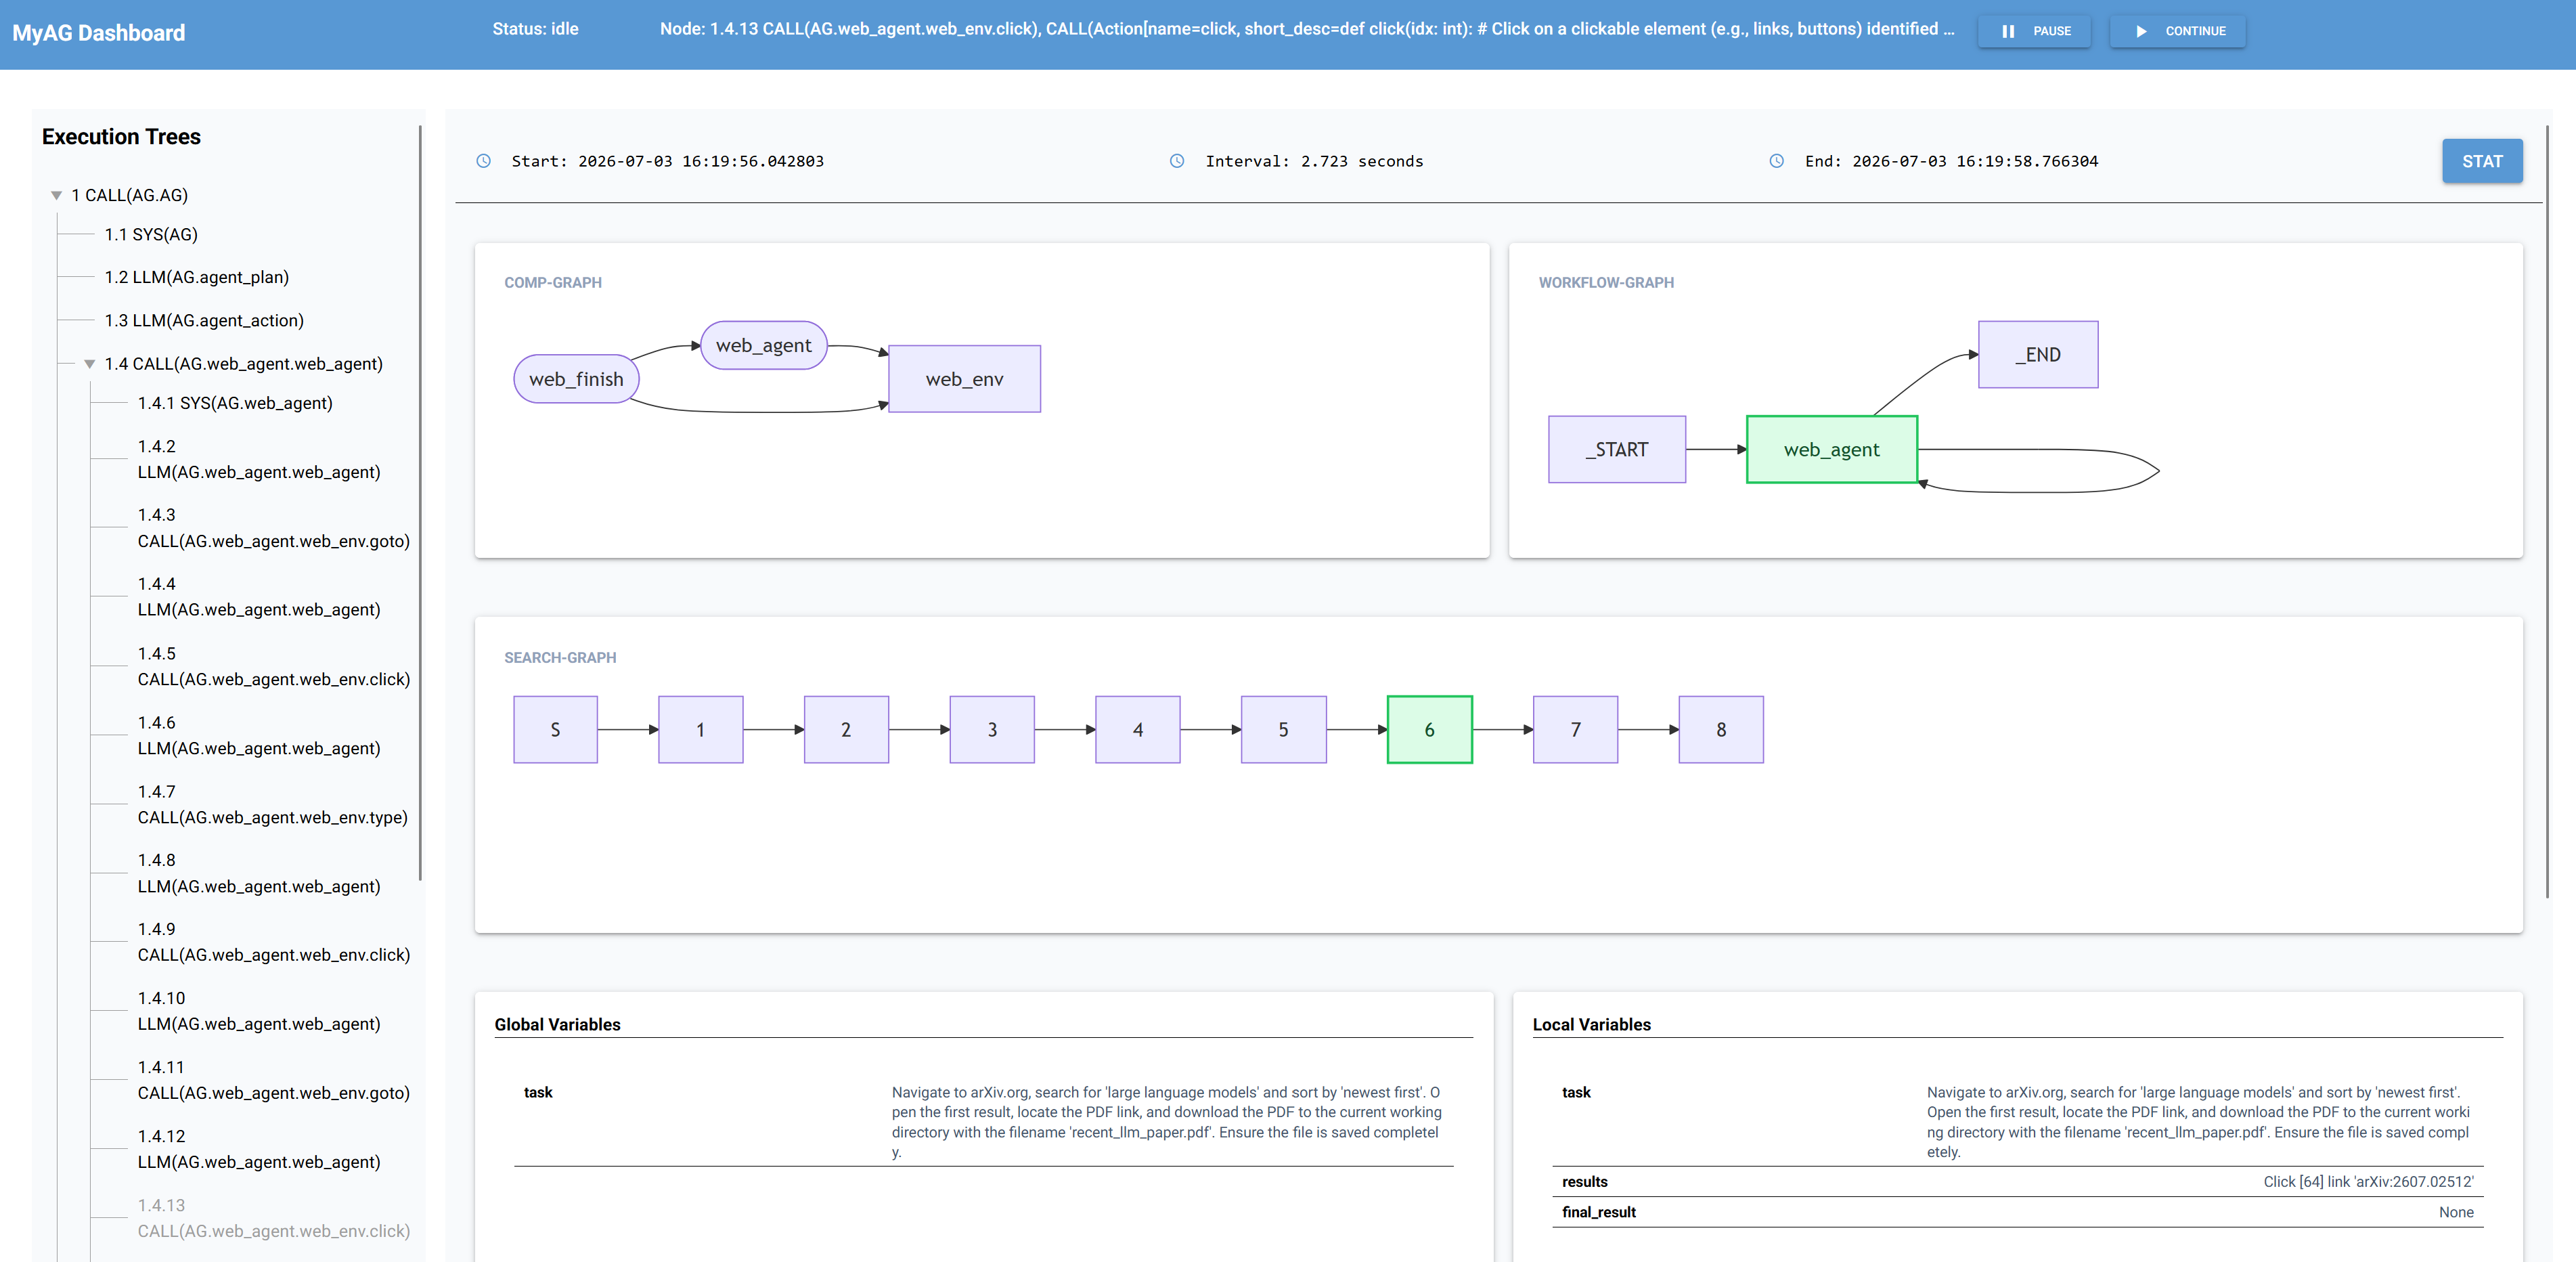The height and width of the screenshot is (1262, 2576).
Task: Select tree item 1.4.12 LLM web_agent
Action: 259,1150
